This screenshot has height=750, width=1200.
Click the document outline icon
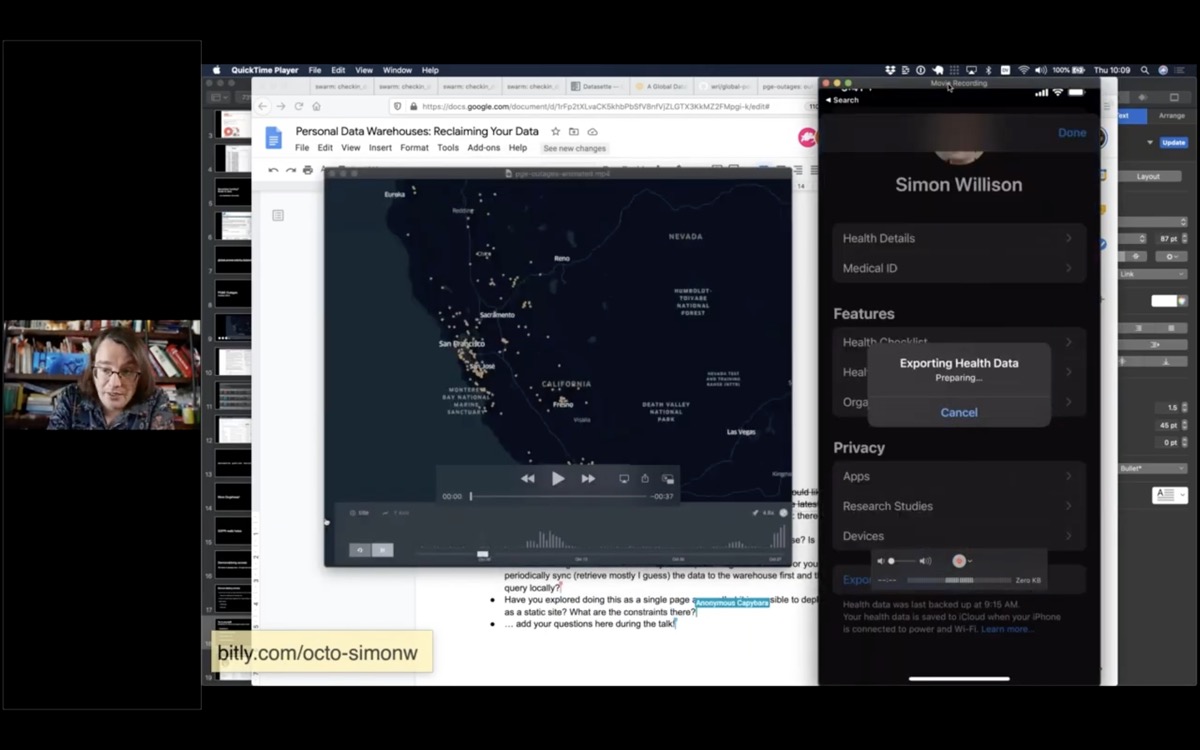pyautogui.click(x=278, y=215)
